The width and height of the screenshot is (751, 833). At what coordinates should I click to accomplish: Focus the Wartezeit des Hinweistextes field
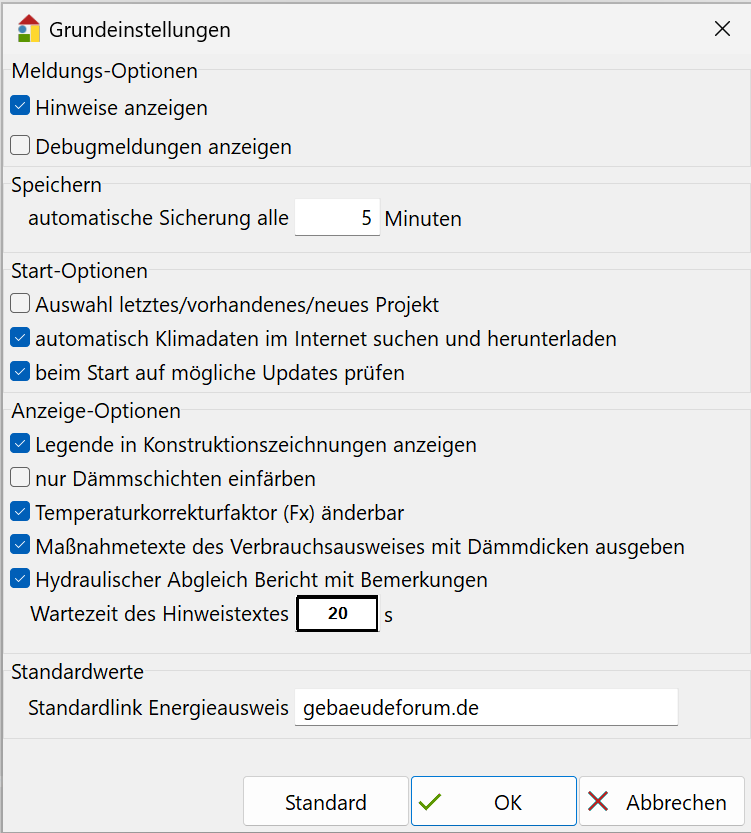tap(337, 614)
